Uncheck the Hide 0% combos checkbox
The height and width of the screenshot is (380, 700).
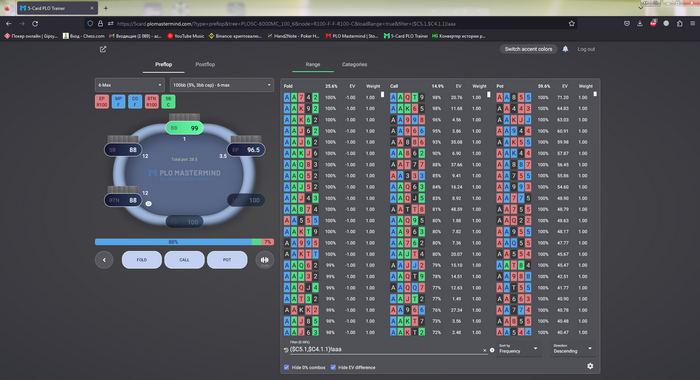coord(287,367)
